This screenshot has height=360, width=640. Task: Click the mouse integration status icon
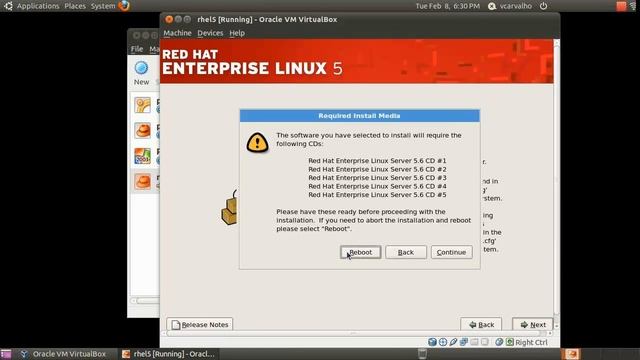point(499,342)
